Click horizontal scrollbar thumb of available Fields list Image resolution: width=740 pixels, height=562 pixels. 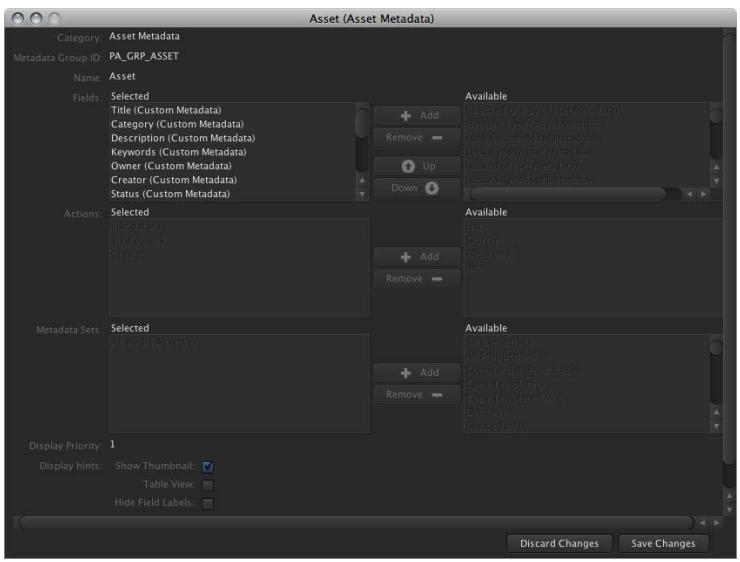point(568,194)
